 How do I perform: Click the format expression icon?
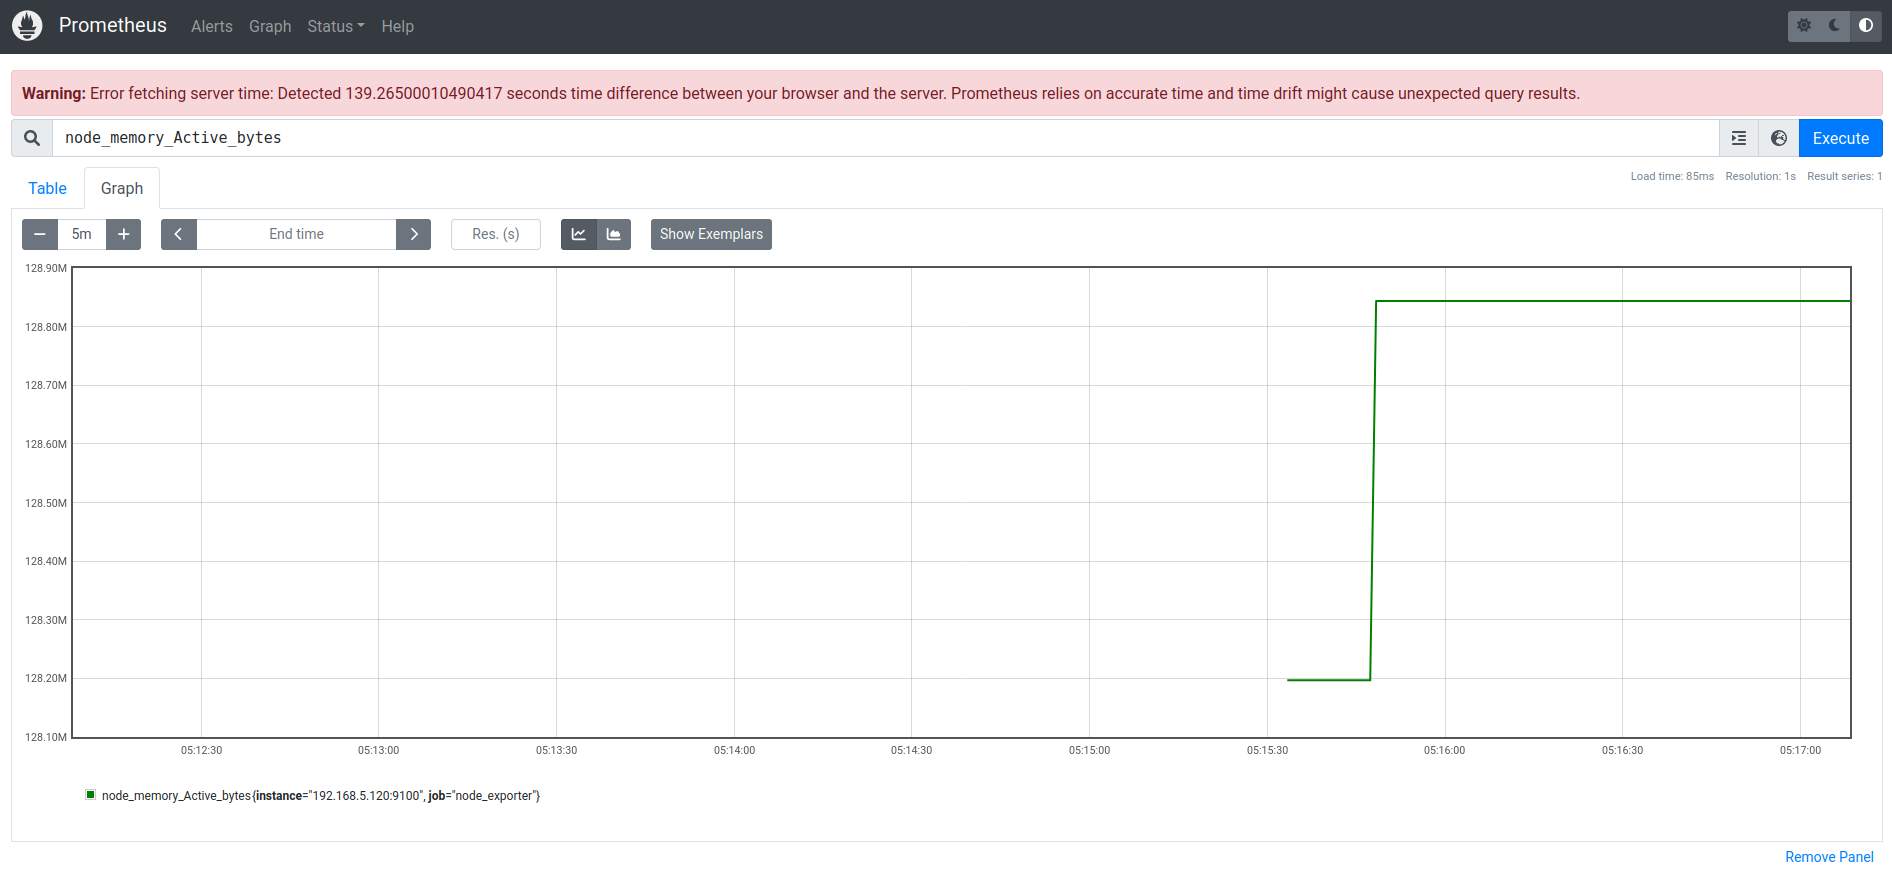(1739, 138)
